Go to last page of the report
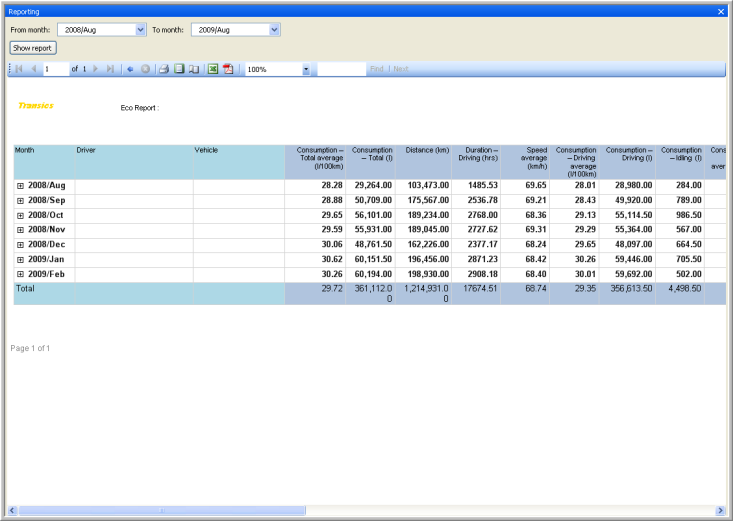 tap(110, 69)
